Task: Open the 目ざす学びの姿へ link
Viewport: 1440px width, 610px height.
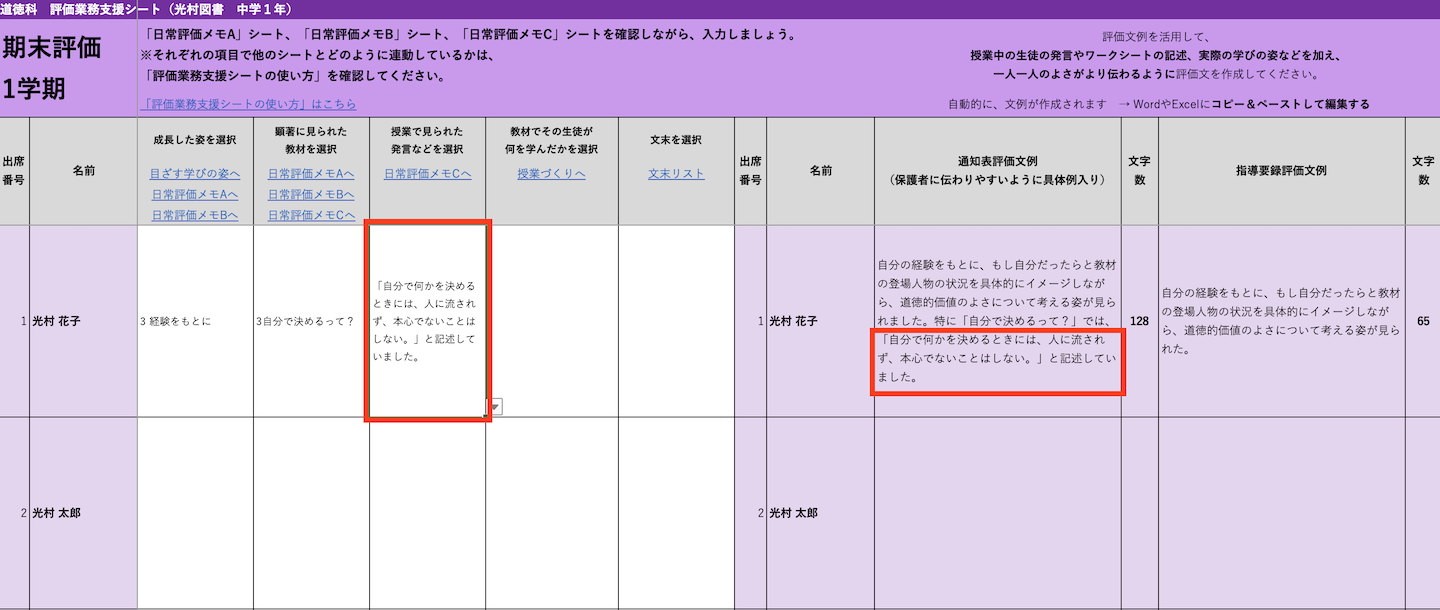Action: (x=196, y=173)
